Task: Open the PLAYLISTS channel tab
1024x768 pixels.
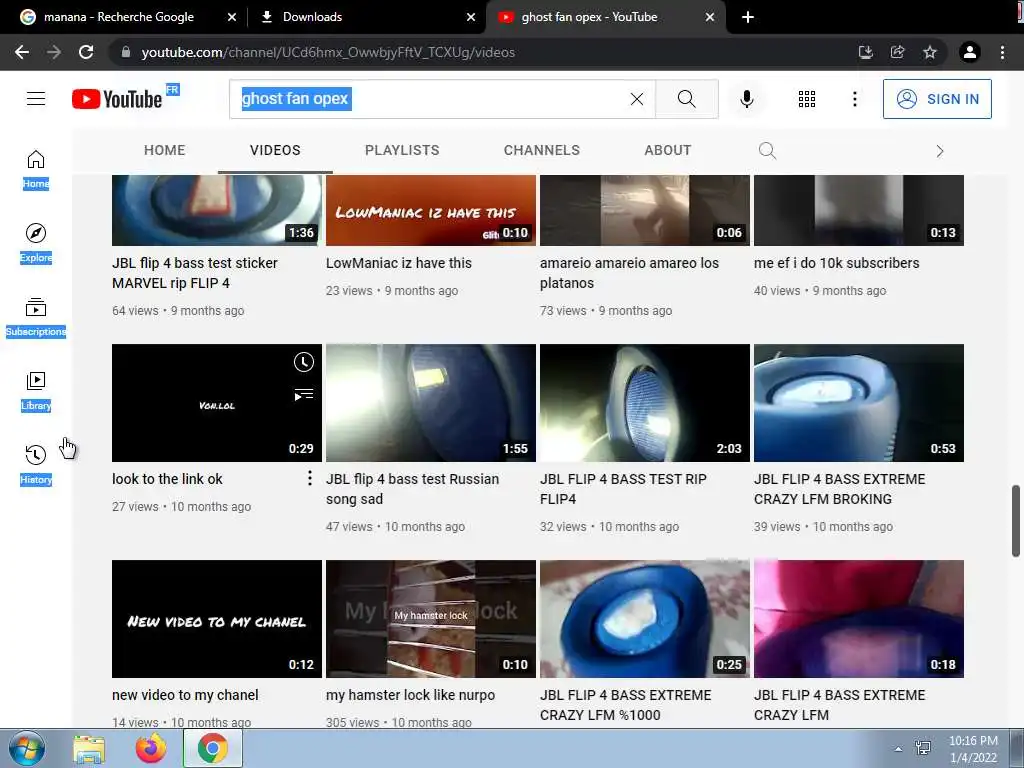Action: pos(402,150)
